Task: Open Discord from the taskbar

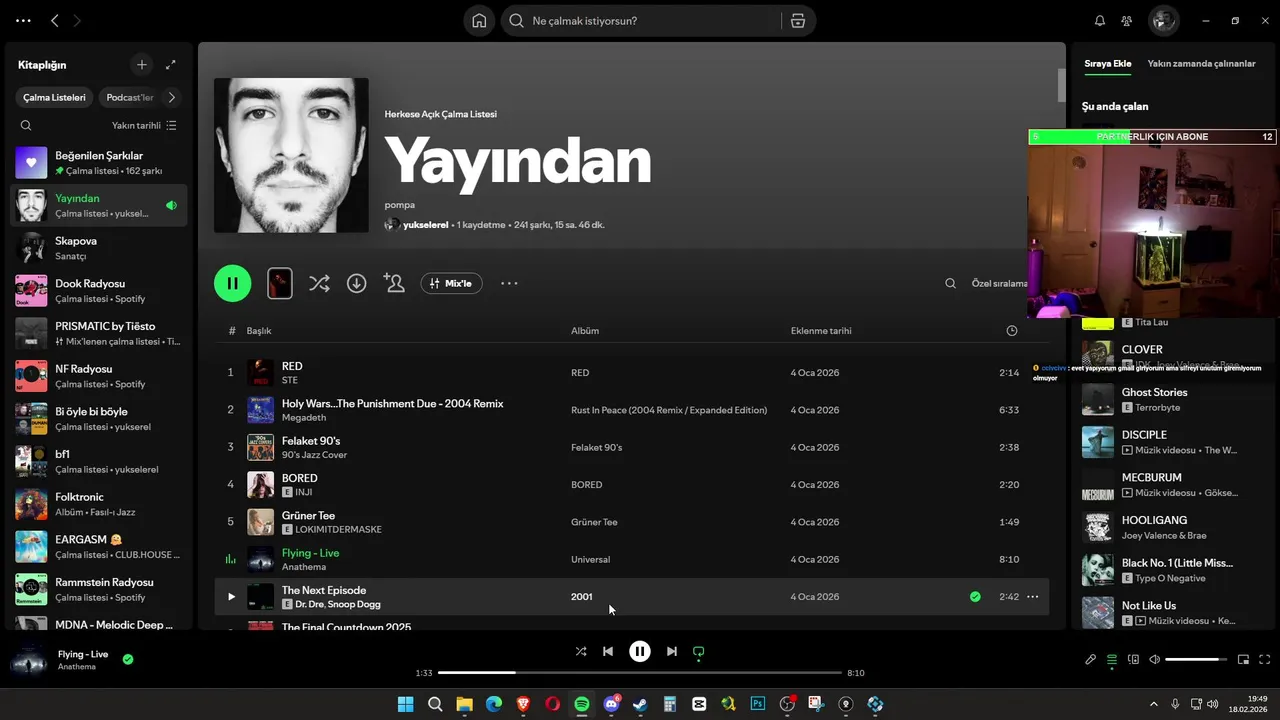Action: (611, 704)
